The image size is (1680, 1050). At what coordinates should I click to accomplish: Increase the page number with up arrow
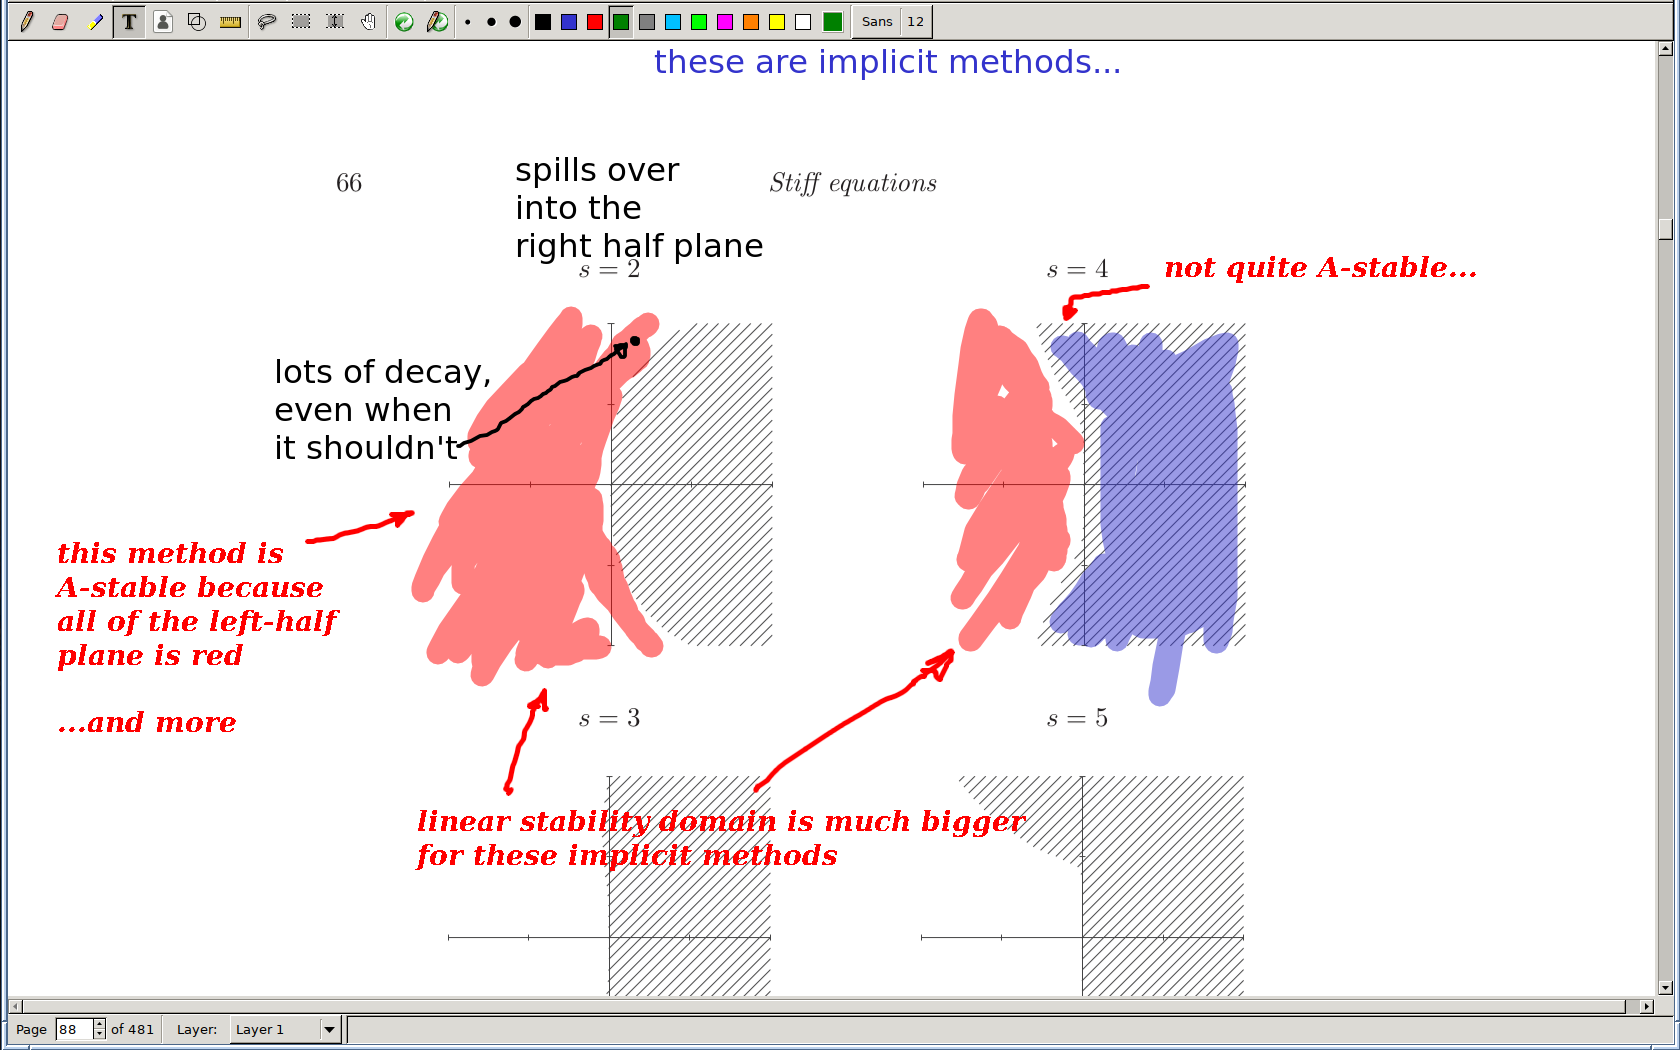pos(99,1024)
